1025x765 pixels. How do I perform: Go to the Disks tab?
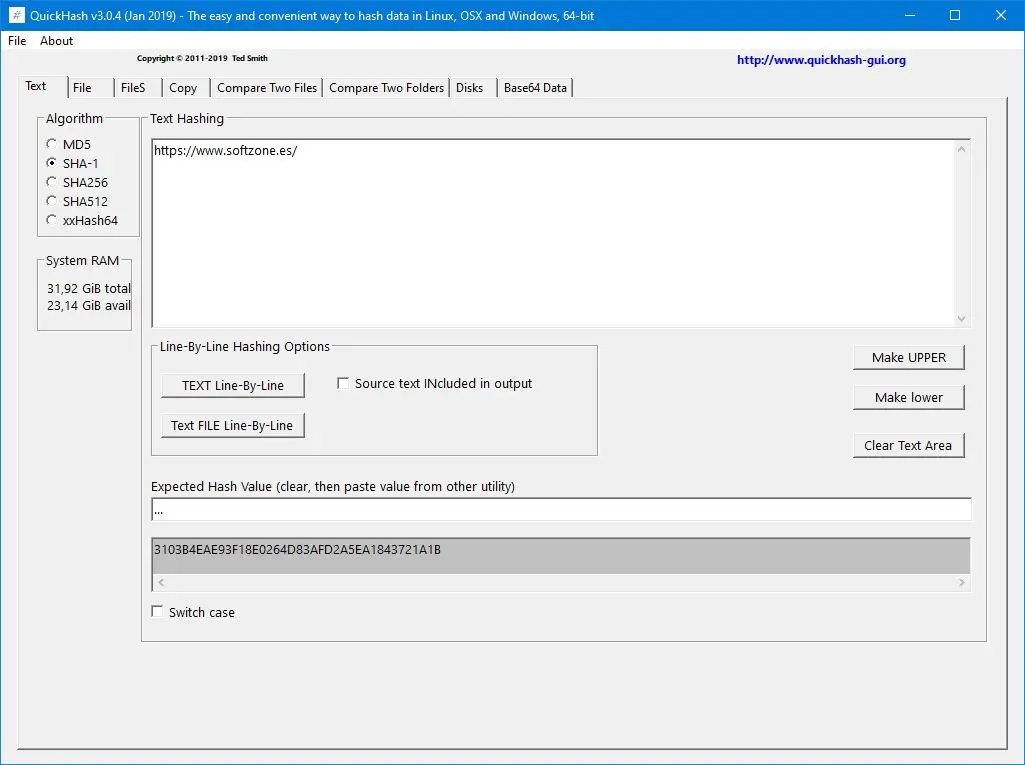point(470,88)
